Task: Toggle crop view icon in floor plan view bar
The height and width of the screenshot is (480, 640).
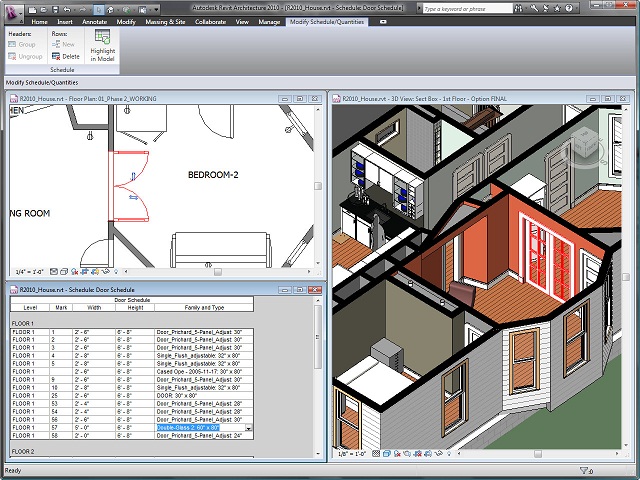Action: point(84,272)
